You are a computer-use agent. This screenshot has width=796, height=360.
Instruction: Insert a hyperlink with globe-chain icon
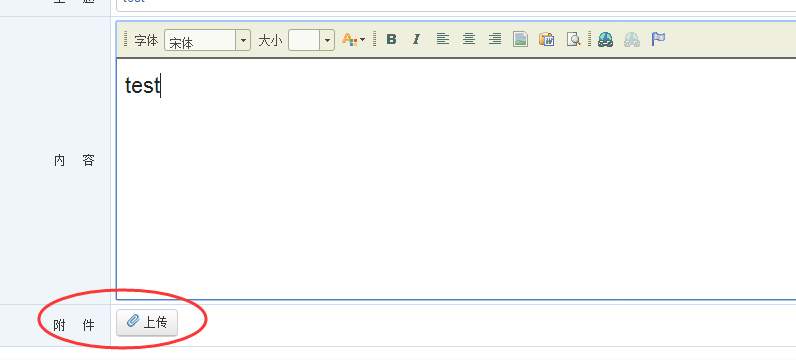605,39
